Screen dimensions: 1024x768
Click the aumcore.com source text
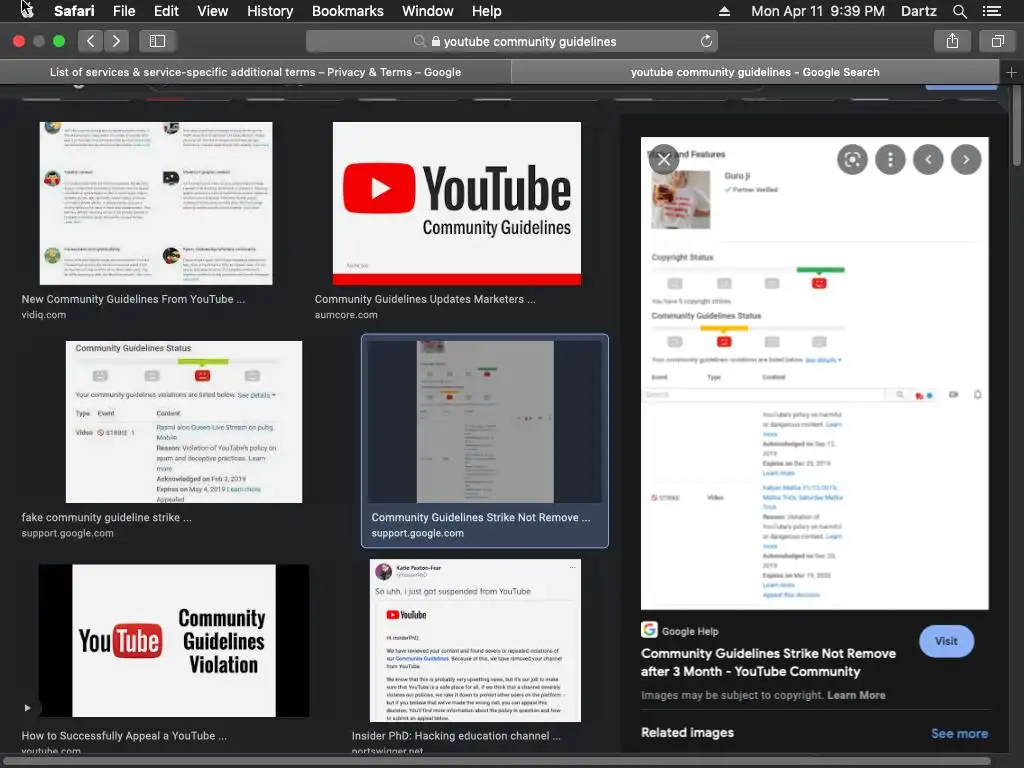coord(345,315)
